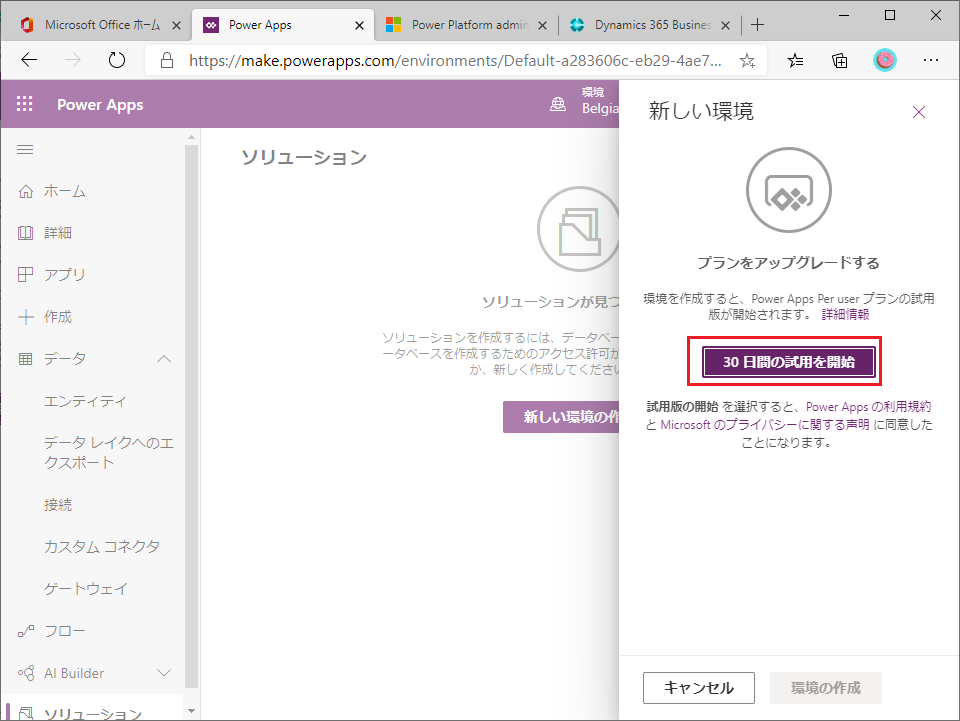Screen dimensions: 960x721
Task: Expand the AI Builder section chevron
Action: (164, 673)
